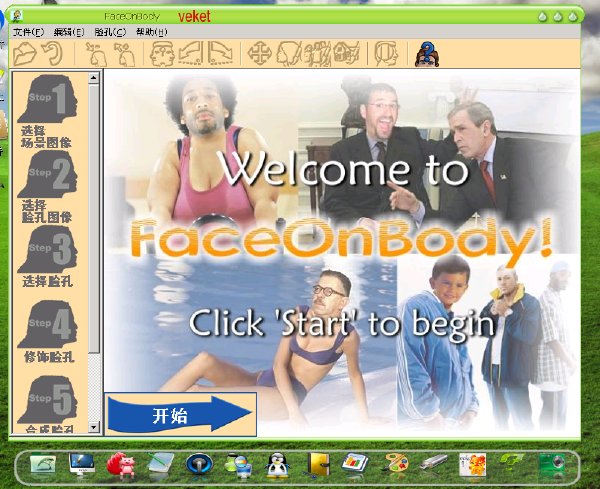Viewport: 600px width, 489px height.
Task: Open the feather folder dock icon
Action: click(43, 463)
